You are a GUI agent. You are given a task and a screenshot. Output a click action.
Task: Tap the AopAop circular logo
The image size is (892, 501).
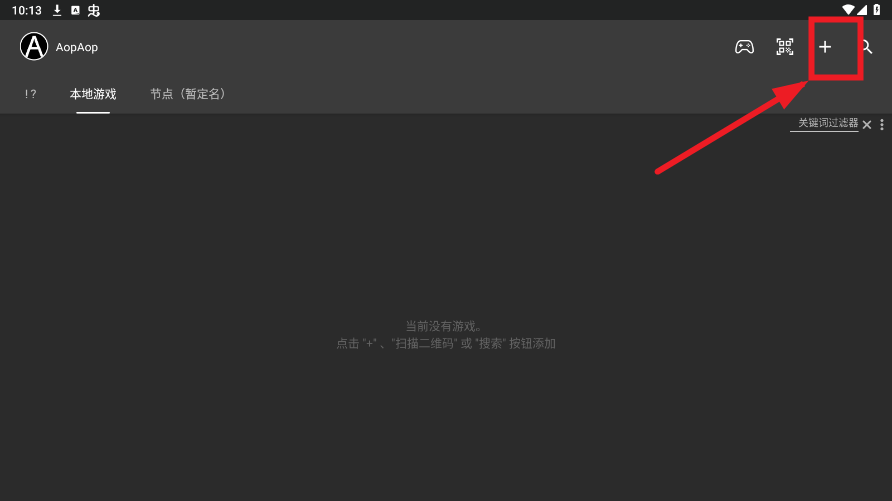34,47
